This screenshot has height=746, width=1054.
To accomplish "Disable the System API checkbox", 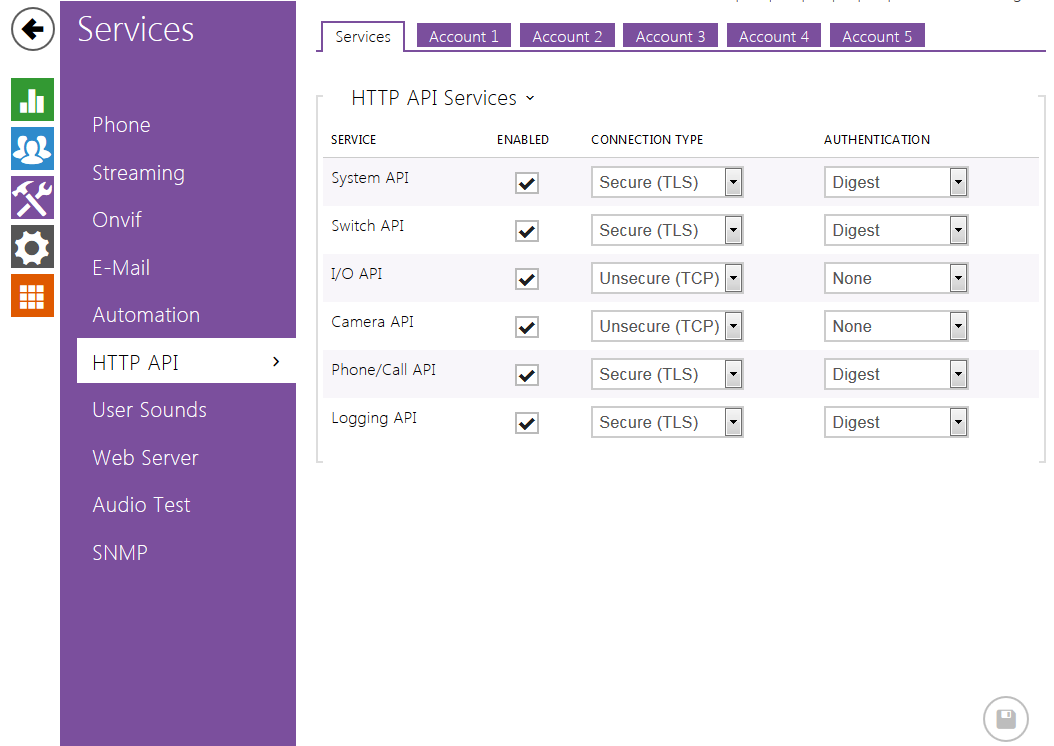I will click(x=526, y=183).
